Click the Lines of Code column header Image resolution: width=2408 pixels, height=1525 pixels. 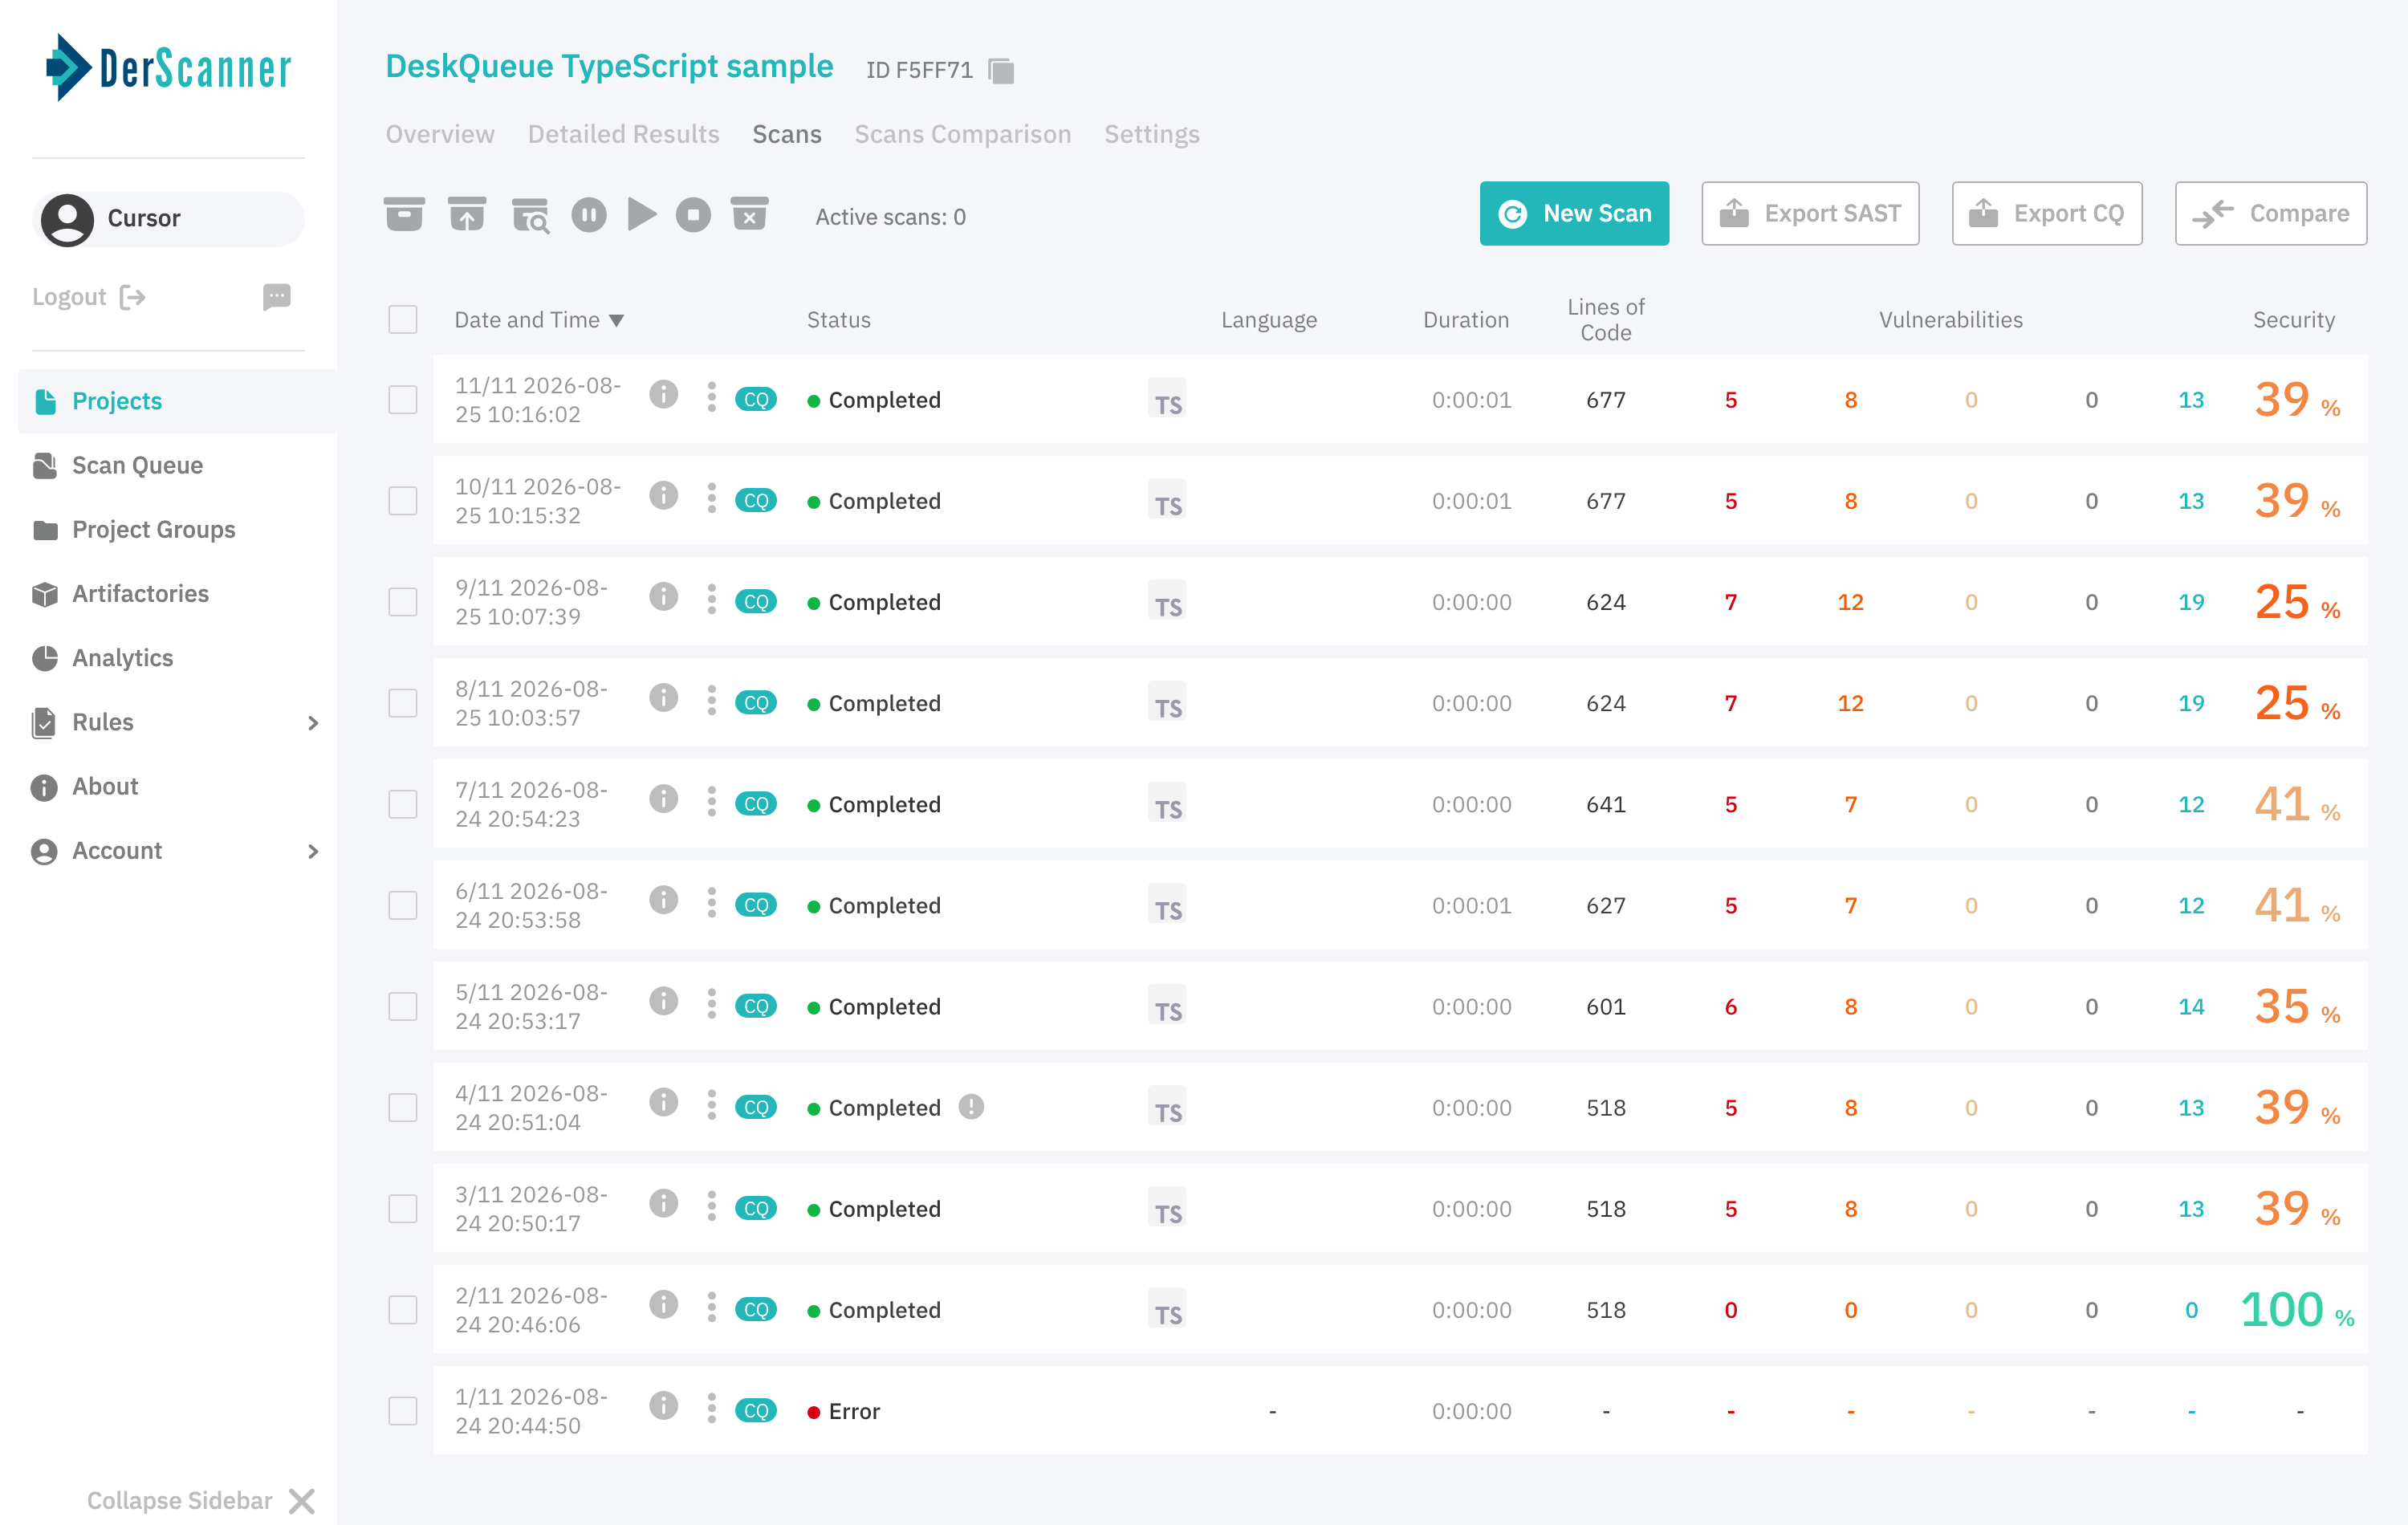click(x=1605, y=320)
